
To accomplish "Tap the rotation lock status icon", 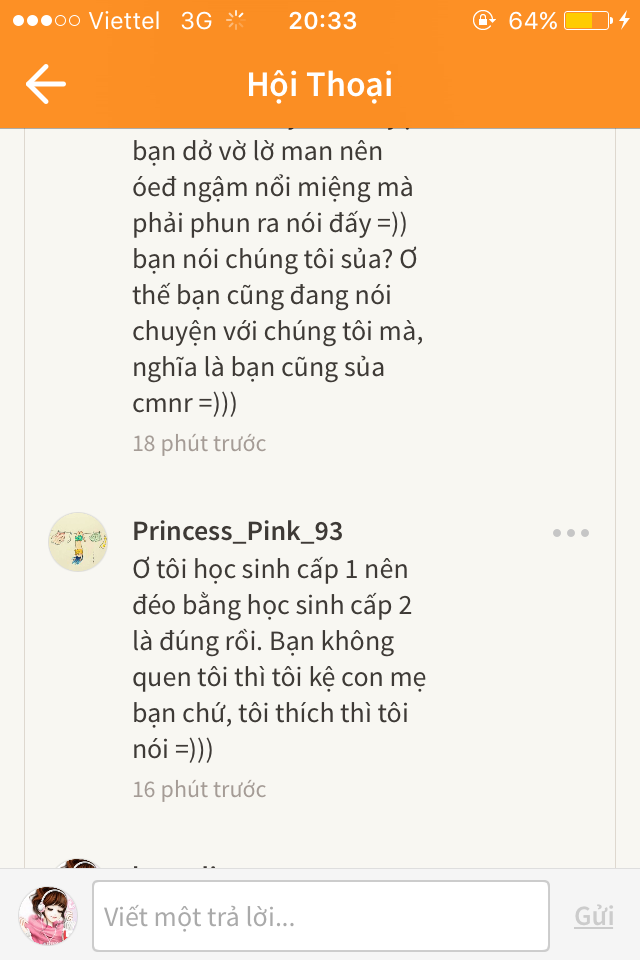I will (x=485, y=20).
